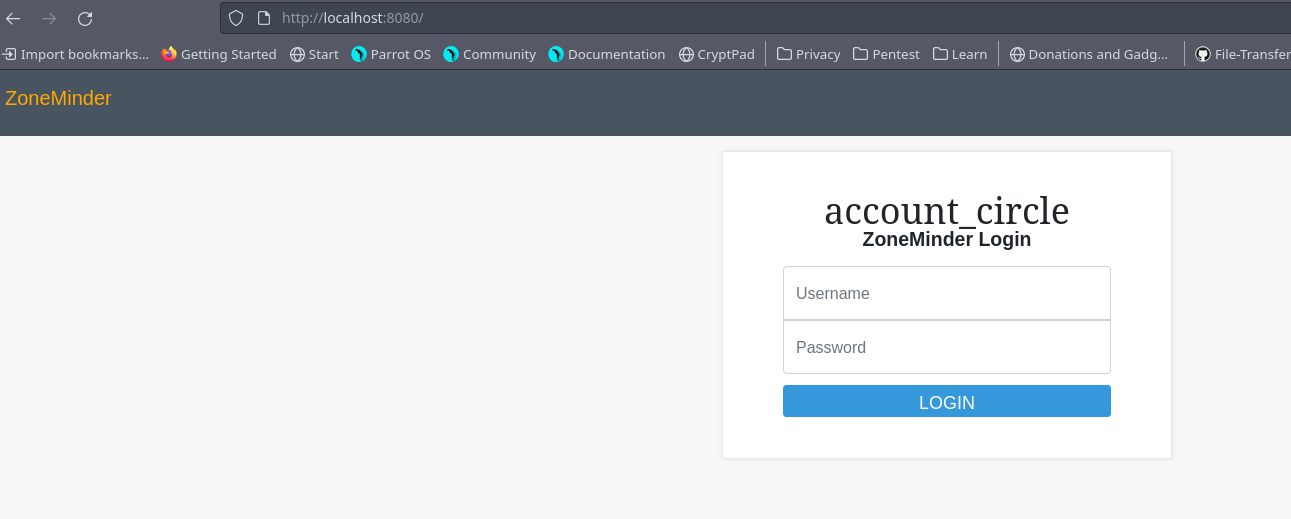The height and width of the screenshot is (519, 1291).
Task: Open the Documentation bookmark
Action: point(606,54)
